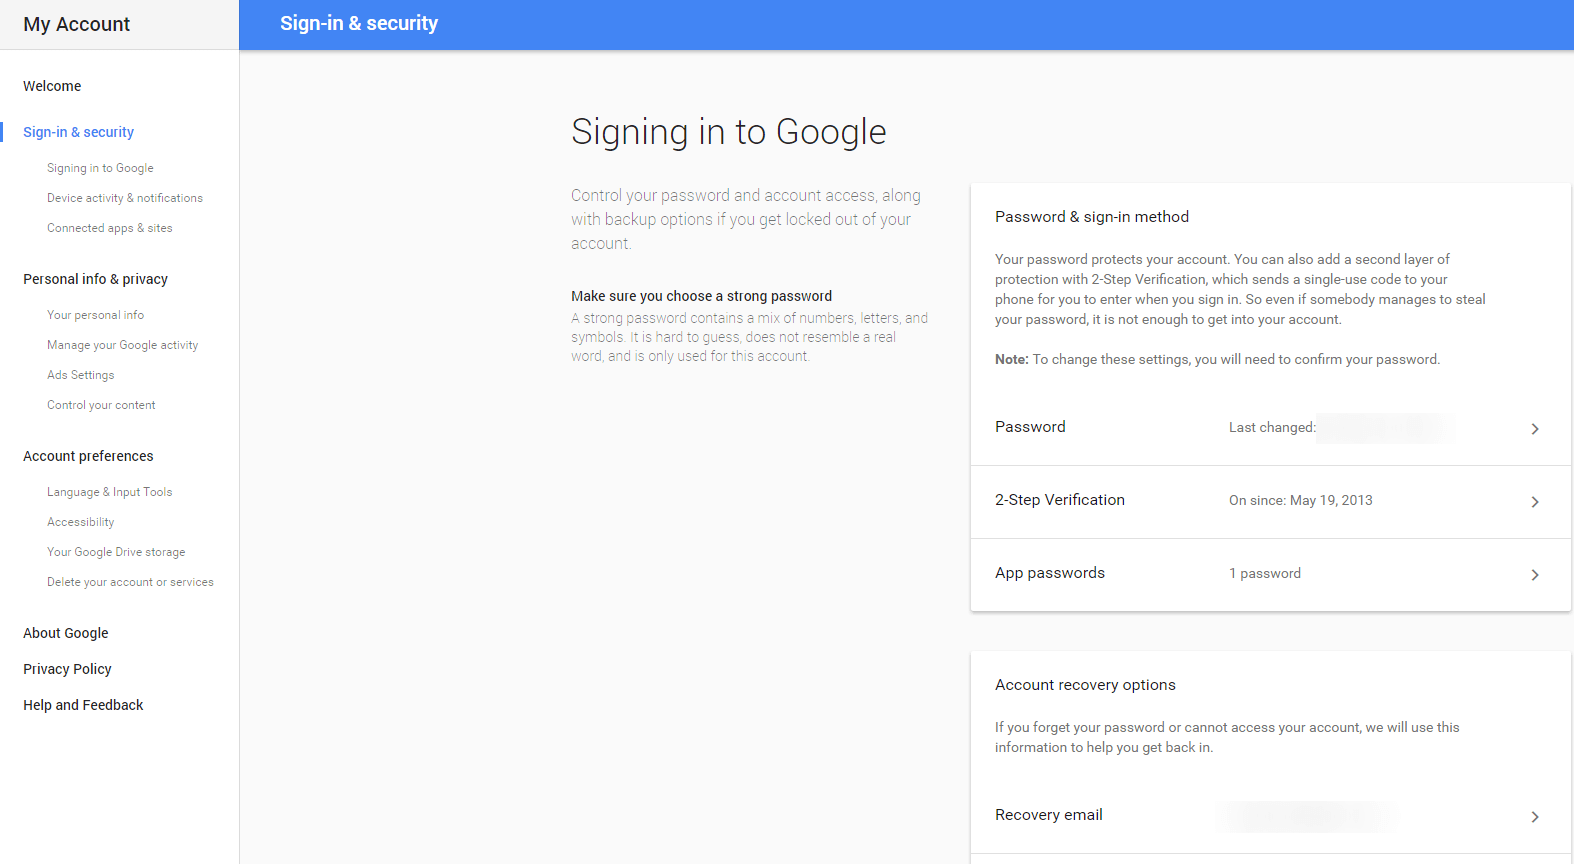This screenshot has height=864, width=1574.
Task: Open Your Google Drive storage
Action: pyautogui.click(x=116, y=552)
